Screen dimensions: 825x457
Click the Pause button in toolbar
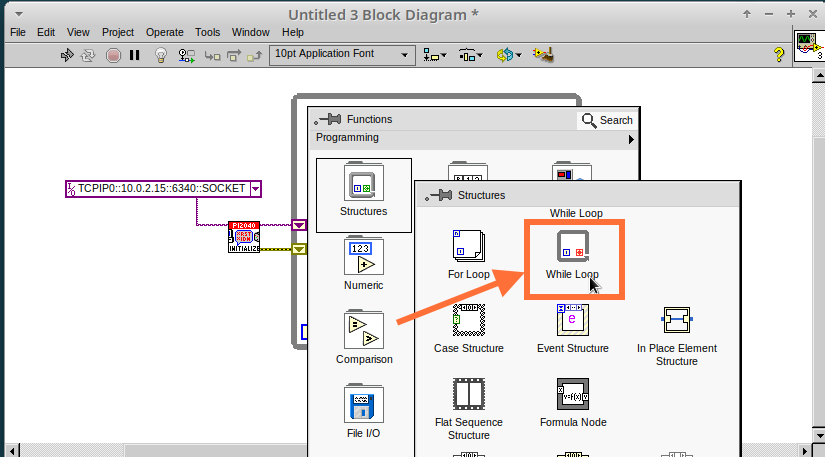point(135,55)
